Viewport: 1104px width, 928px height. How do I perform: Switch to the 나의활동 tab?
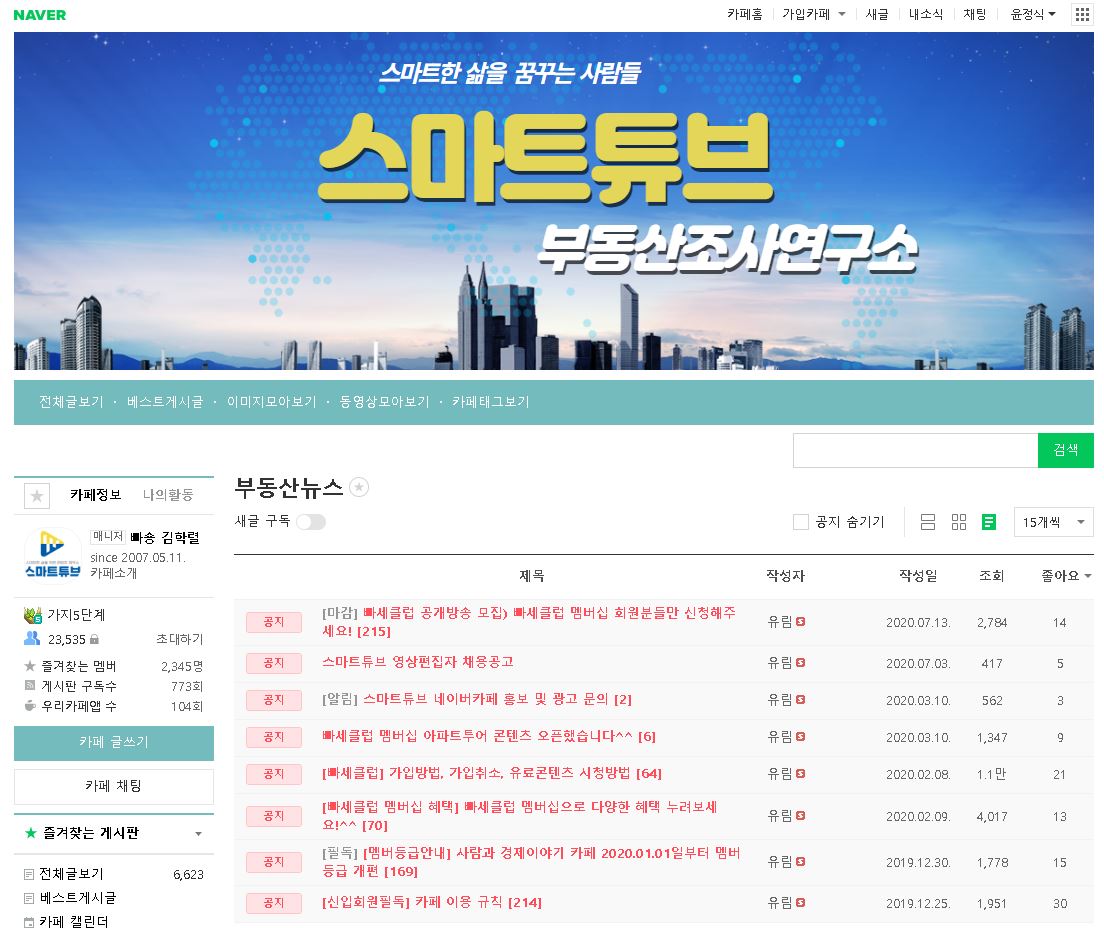click(x=168, y=495)
